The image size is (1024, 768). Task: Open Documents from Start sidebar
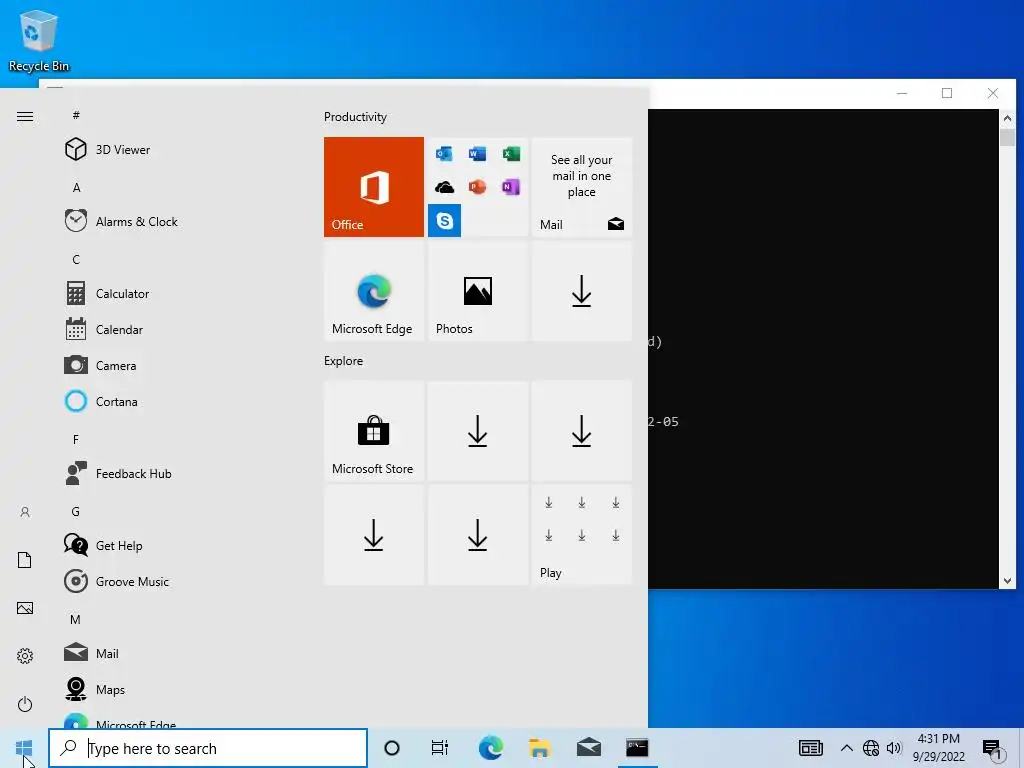[25, 560]
